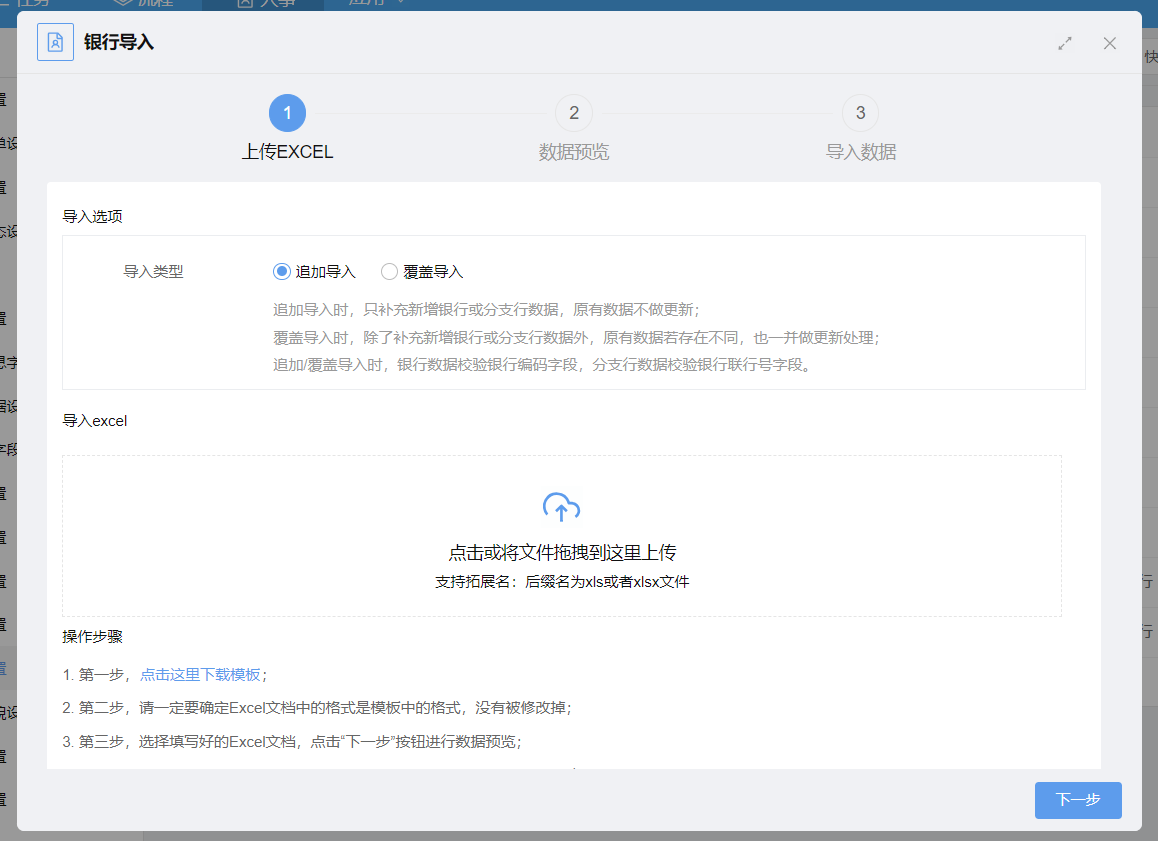Click step 1 circle 上传EXCEL
Image resolution: width=1158 pixels, height=841 pixels.
tap(287, 113)
